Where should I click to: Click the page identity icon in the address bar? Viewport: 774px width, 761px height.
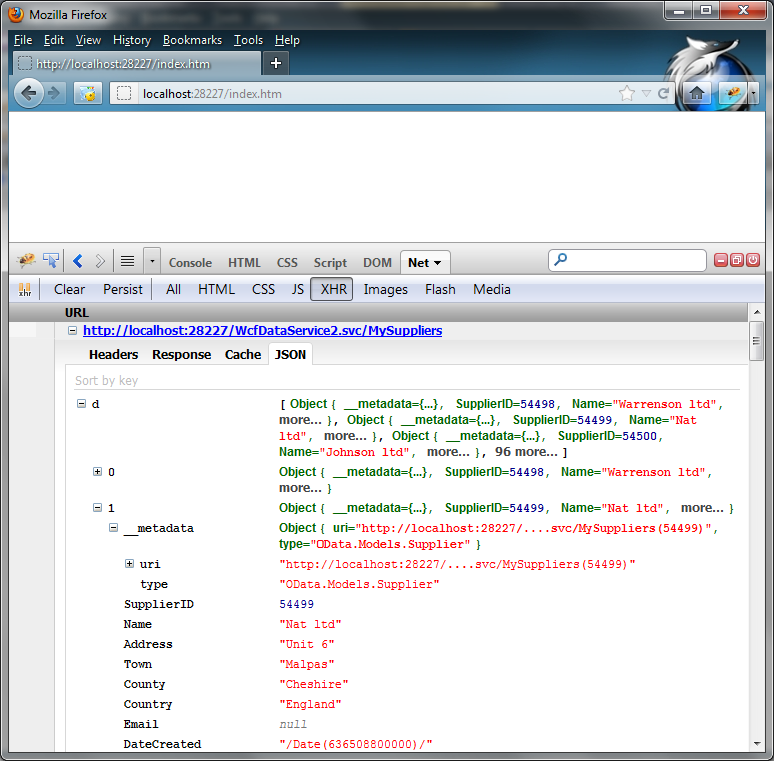pyautogui.click(x=124, y=93)
